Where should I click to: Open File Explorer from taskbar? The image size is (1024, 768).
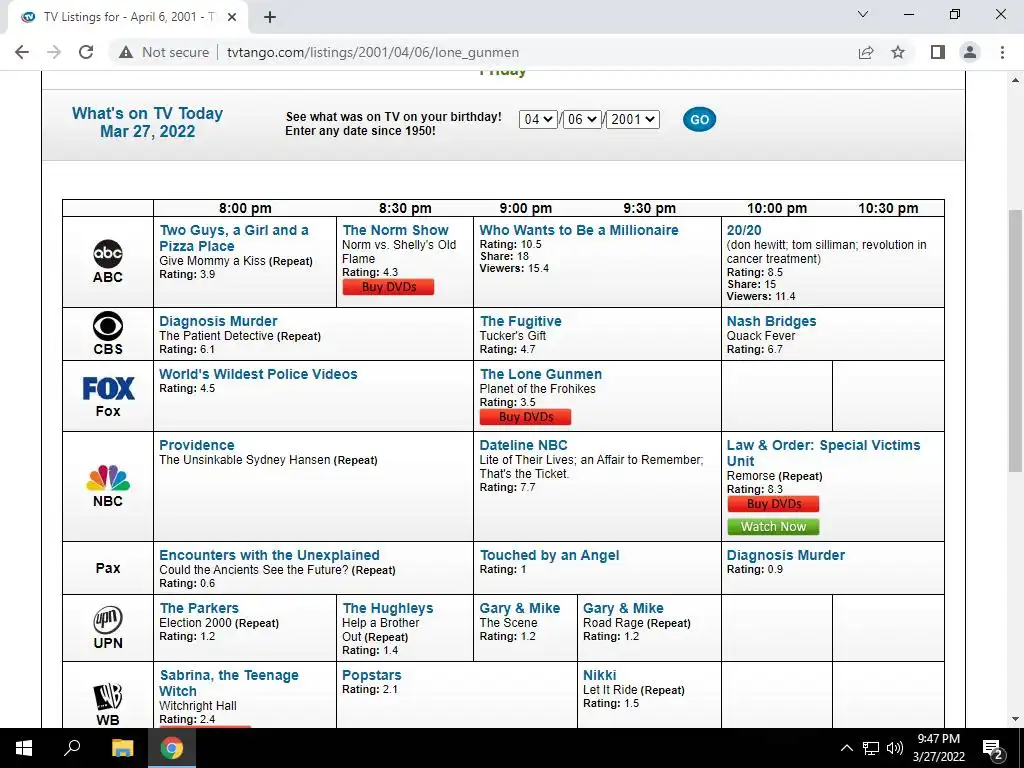[122, 748]
